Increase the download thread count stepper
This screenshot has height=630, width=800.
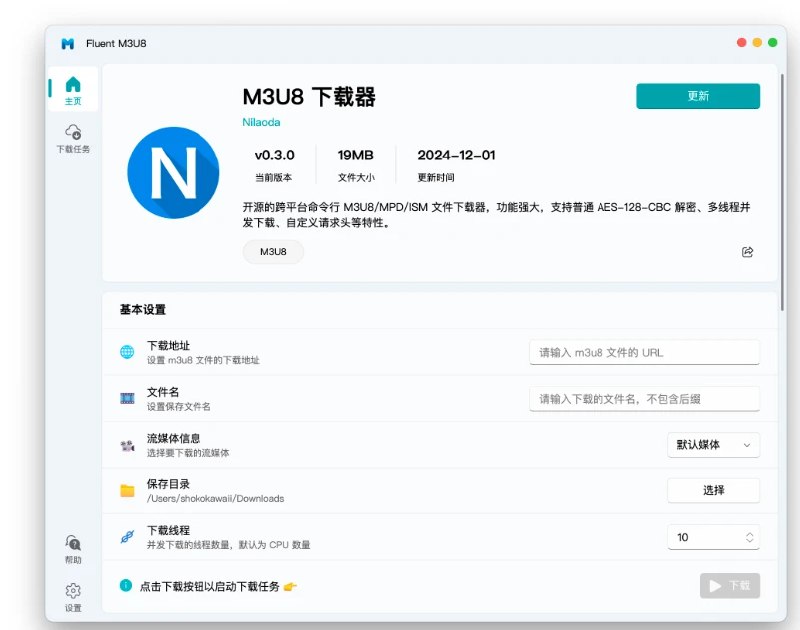point(747,532)
